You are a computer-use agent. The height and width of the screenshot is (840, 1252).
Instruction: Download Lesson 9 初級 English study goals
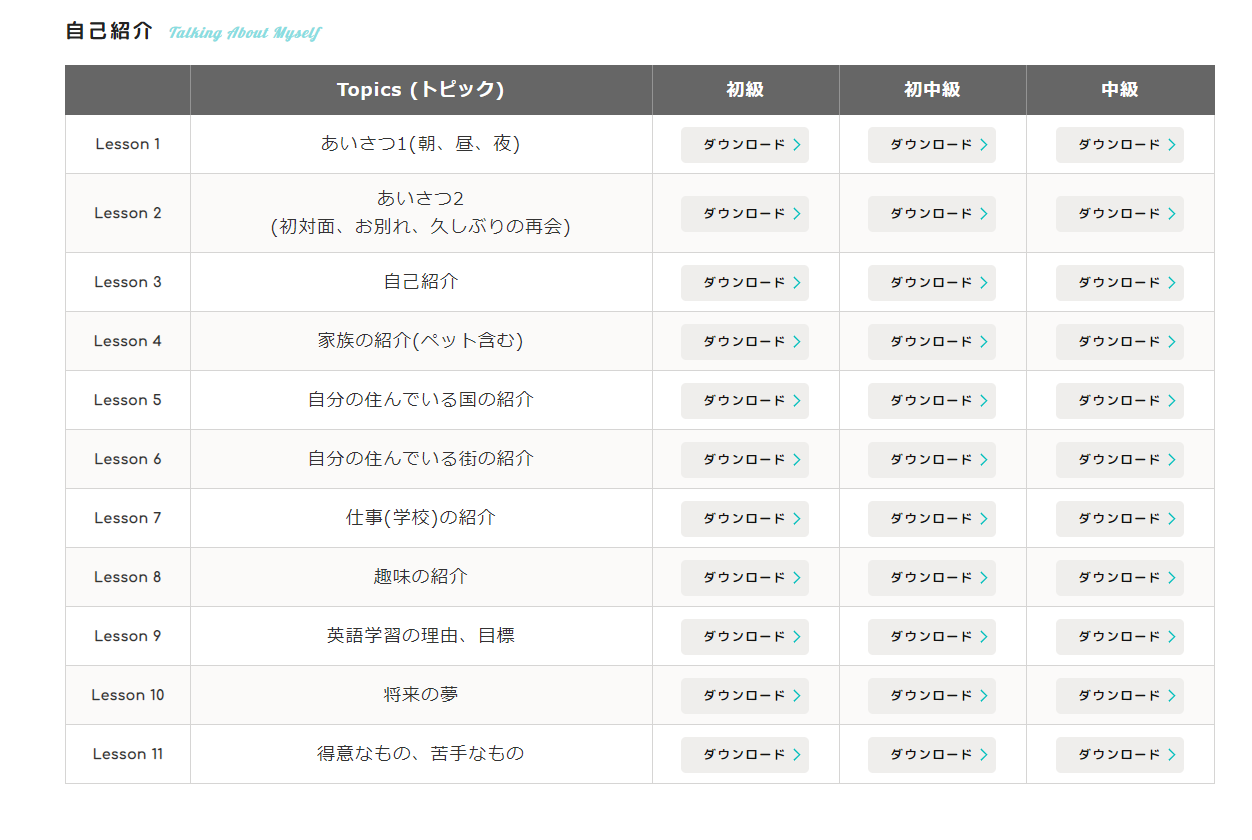coord(744,637)
